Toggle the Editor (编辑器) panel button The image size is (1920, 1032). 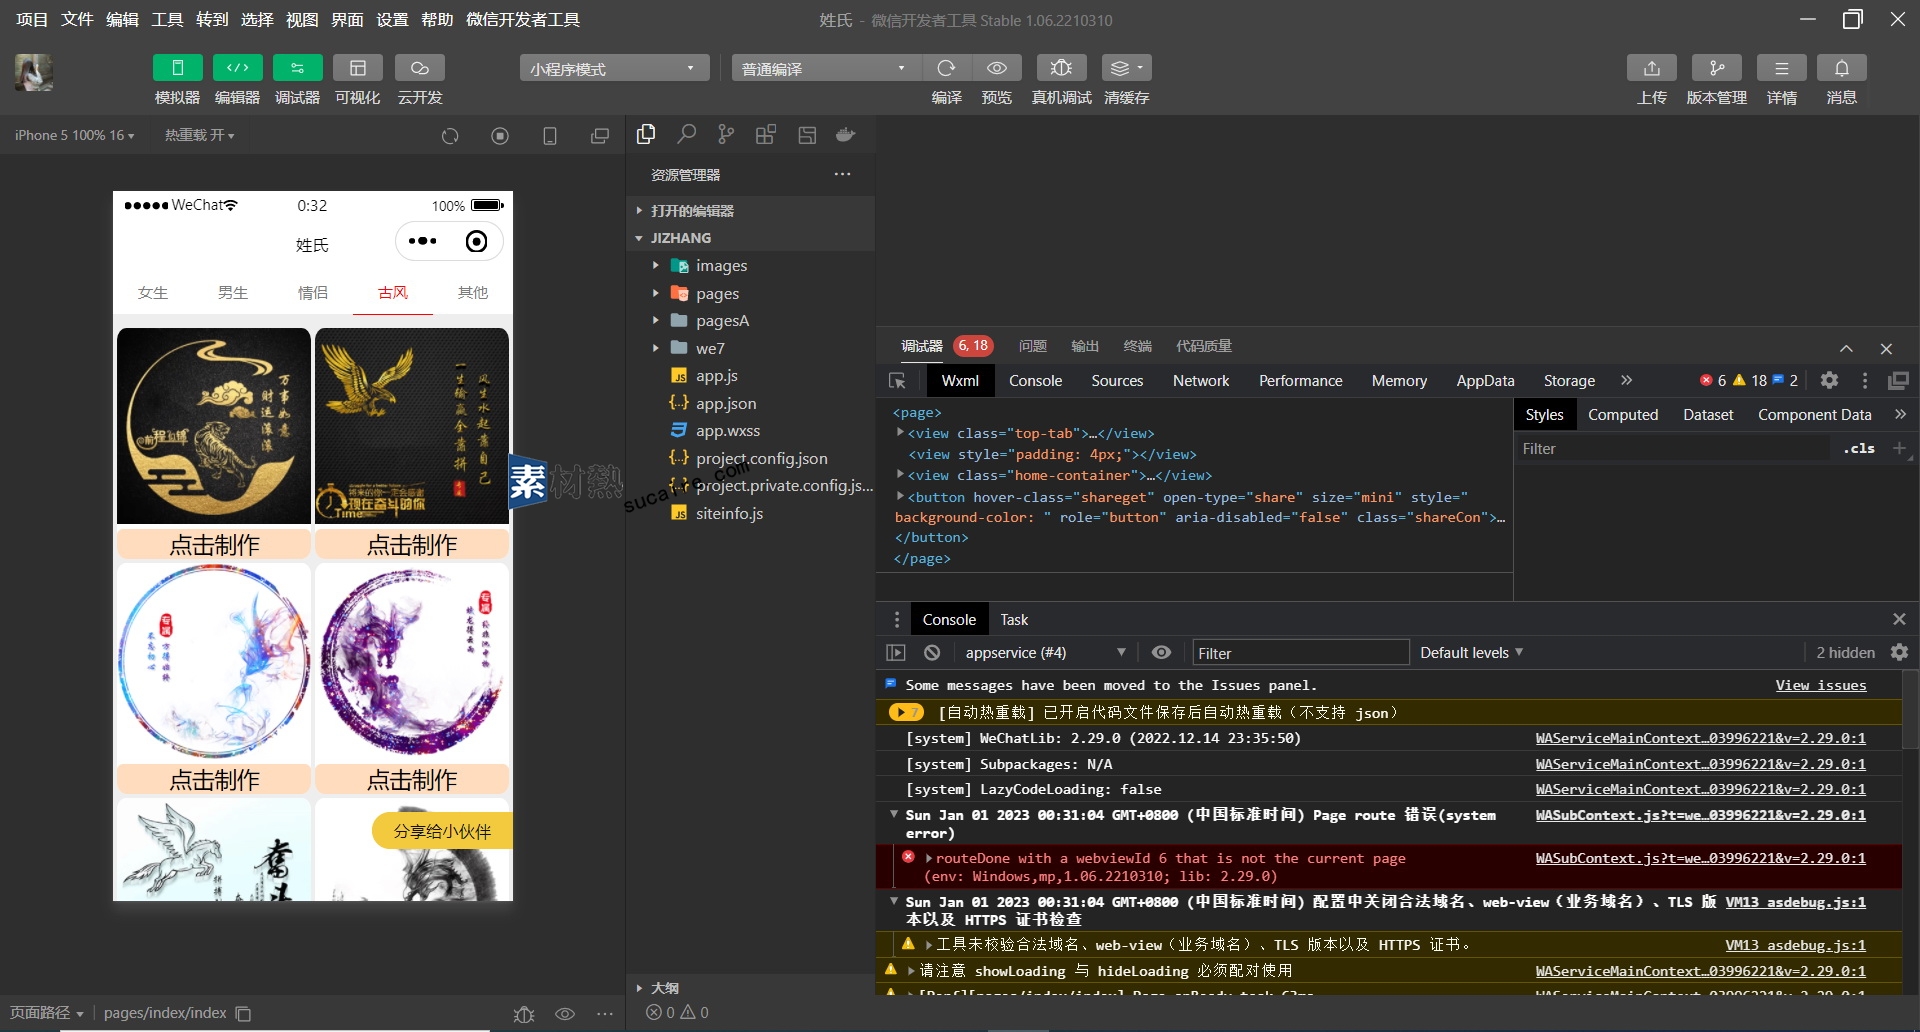point(237,68)
